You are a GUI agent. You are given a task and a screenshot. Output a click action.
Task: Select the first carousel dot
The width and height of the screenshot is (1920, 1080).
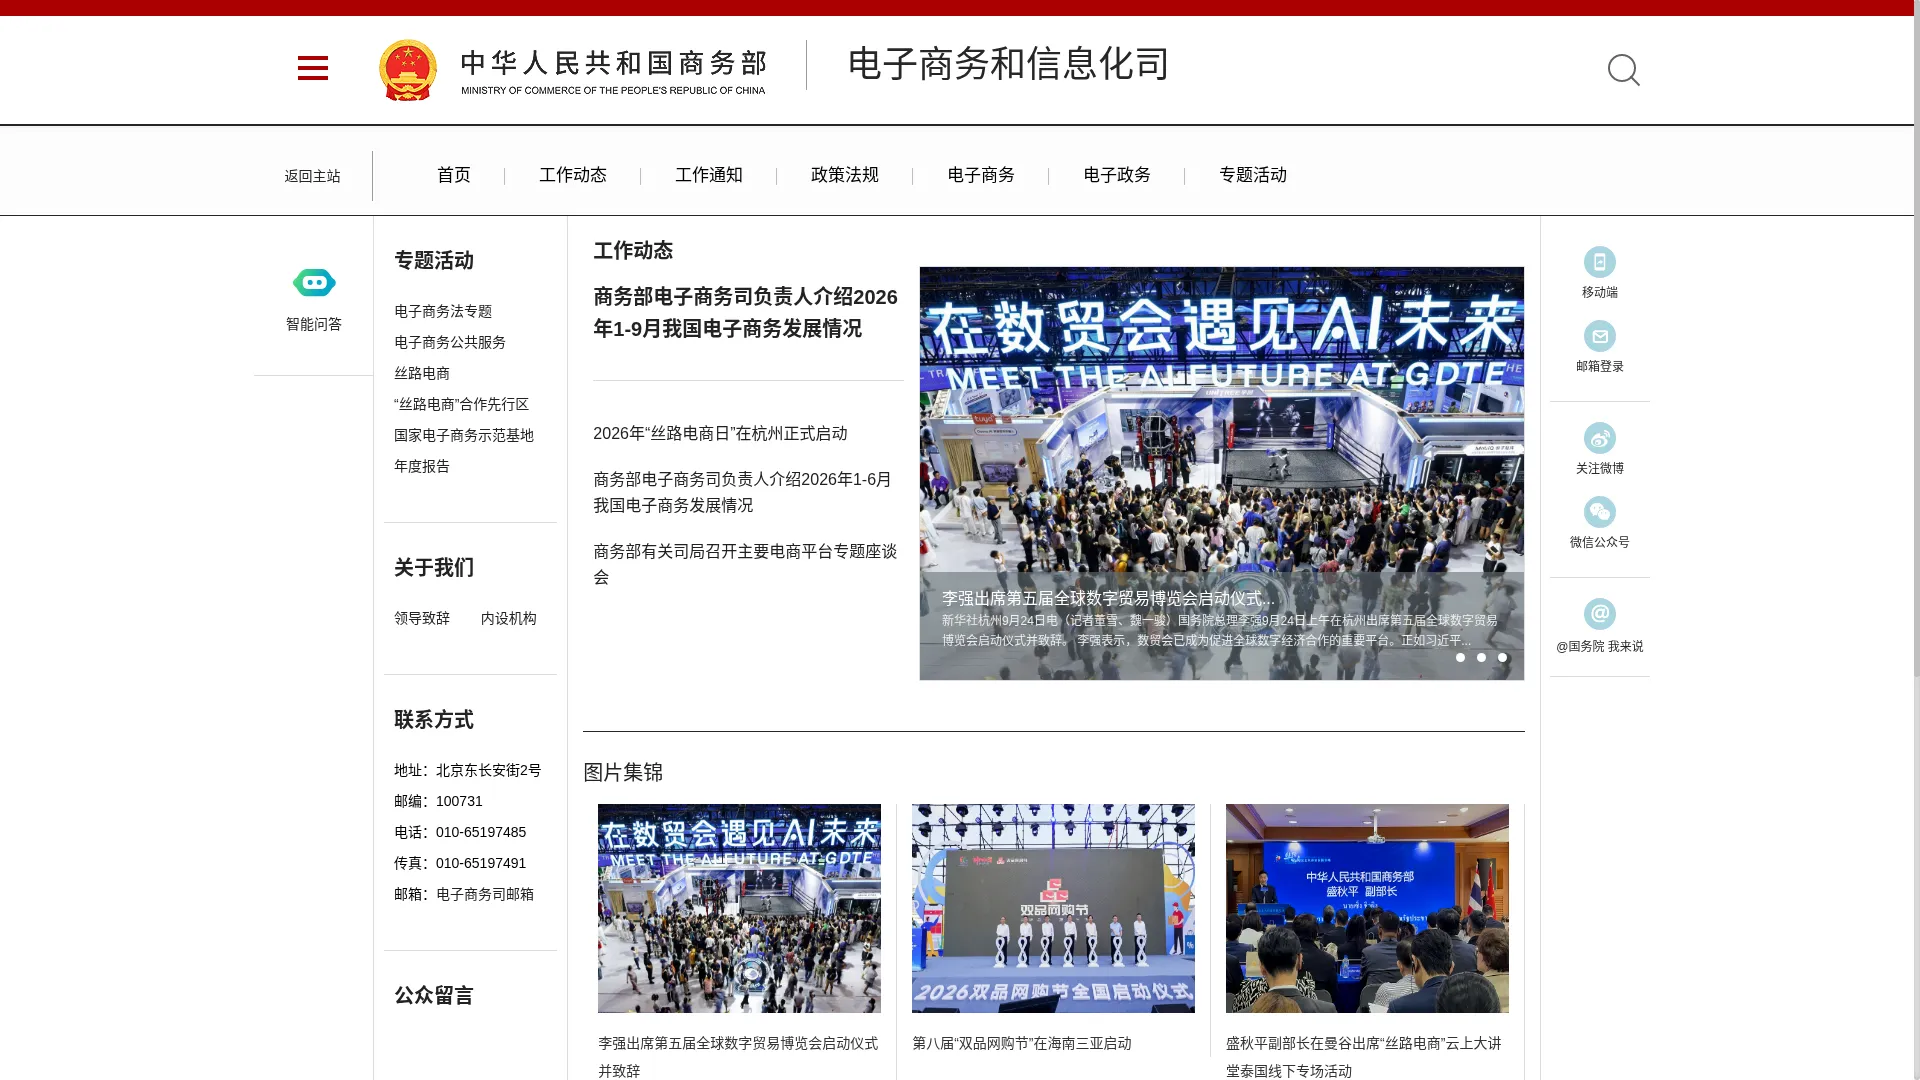1460,657
